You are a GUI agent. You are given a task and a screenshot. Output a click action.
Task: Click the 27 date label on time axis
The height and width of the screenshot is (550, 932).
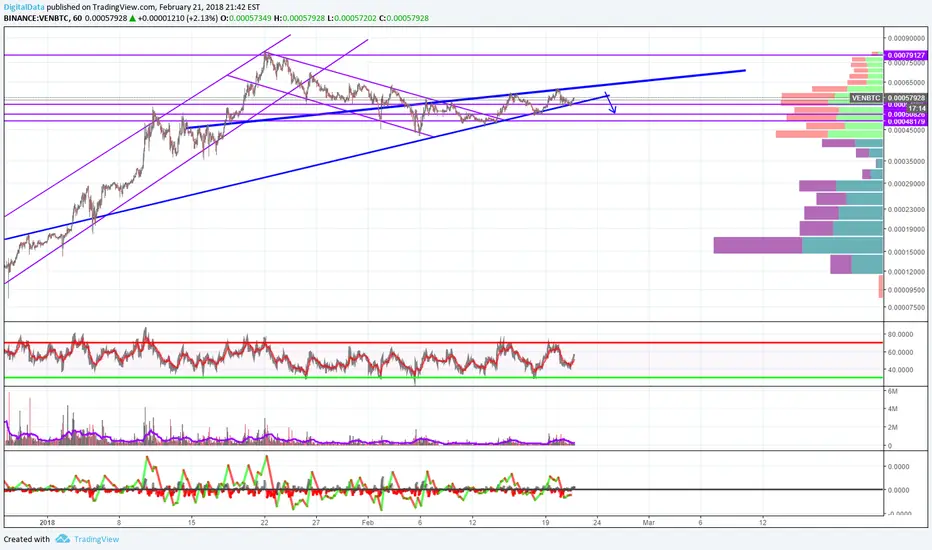point(316,523)
